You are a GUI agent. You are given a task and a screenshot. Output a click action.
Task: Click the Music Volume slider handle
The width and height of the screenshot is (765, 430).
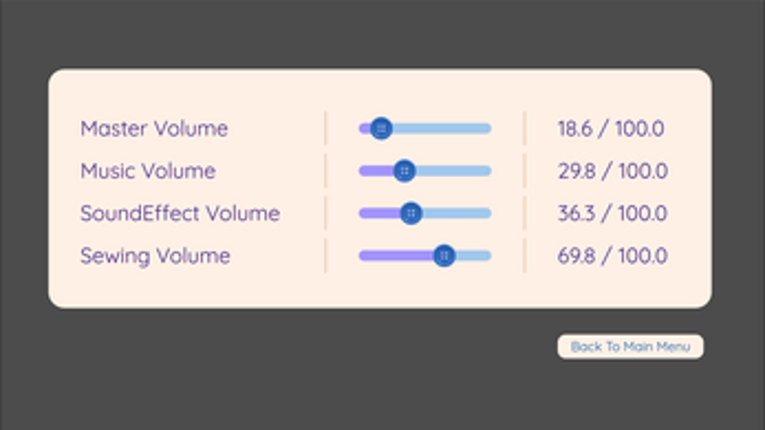(x=404, y=171)
